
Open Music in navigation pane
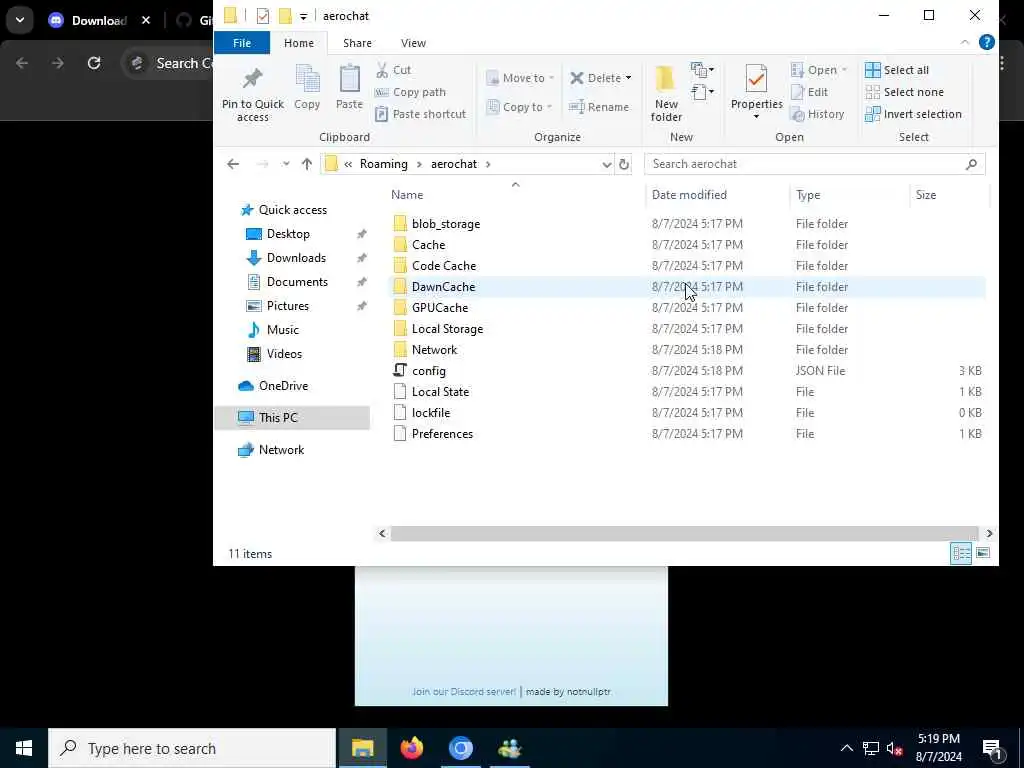click(x=282, y=330)
